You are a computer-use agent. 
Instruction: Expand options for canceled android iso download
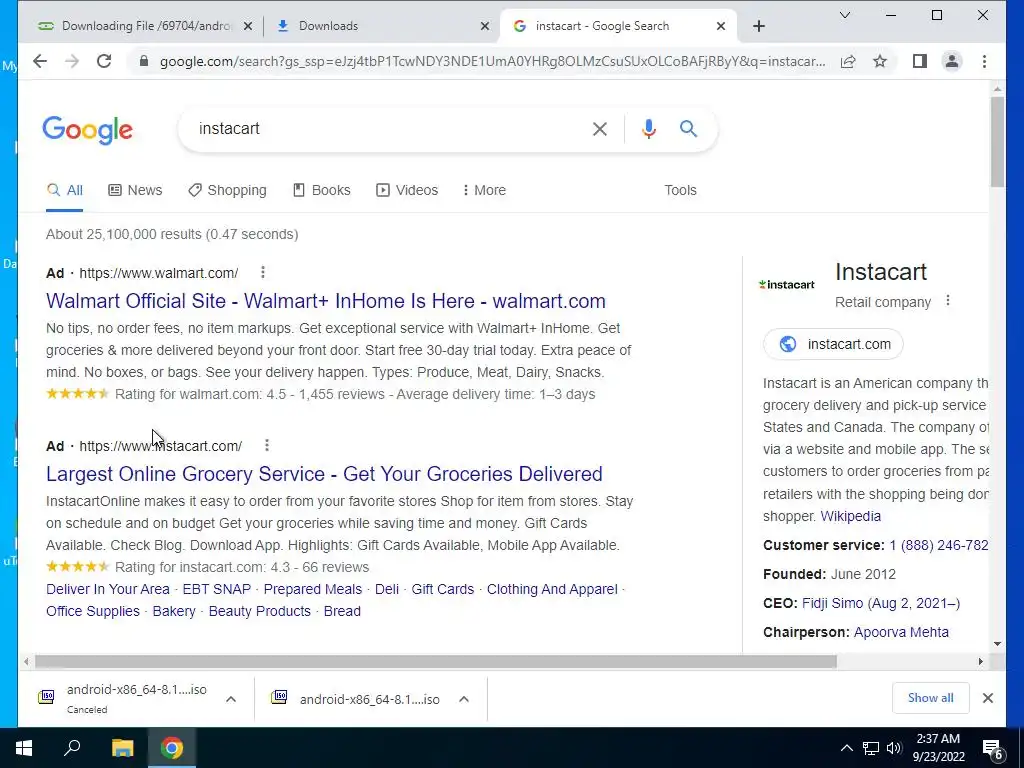tap(231, 699)
